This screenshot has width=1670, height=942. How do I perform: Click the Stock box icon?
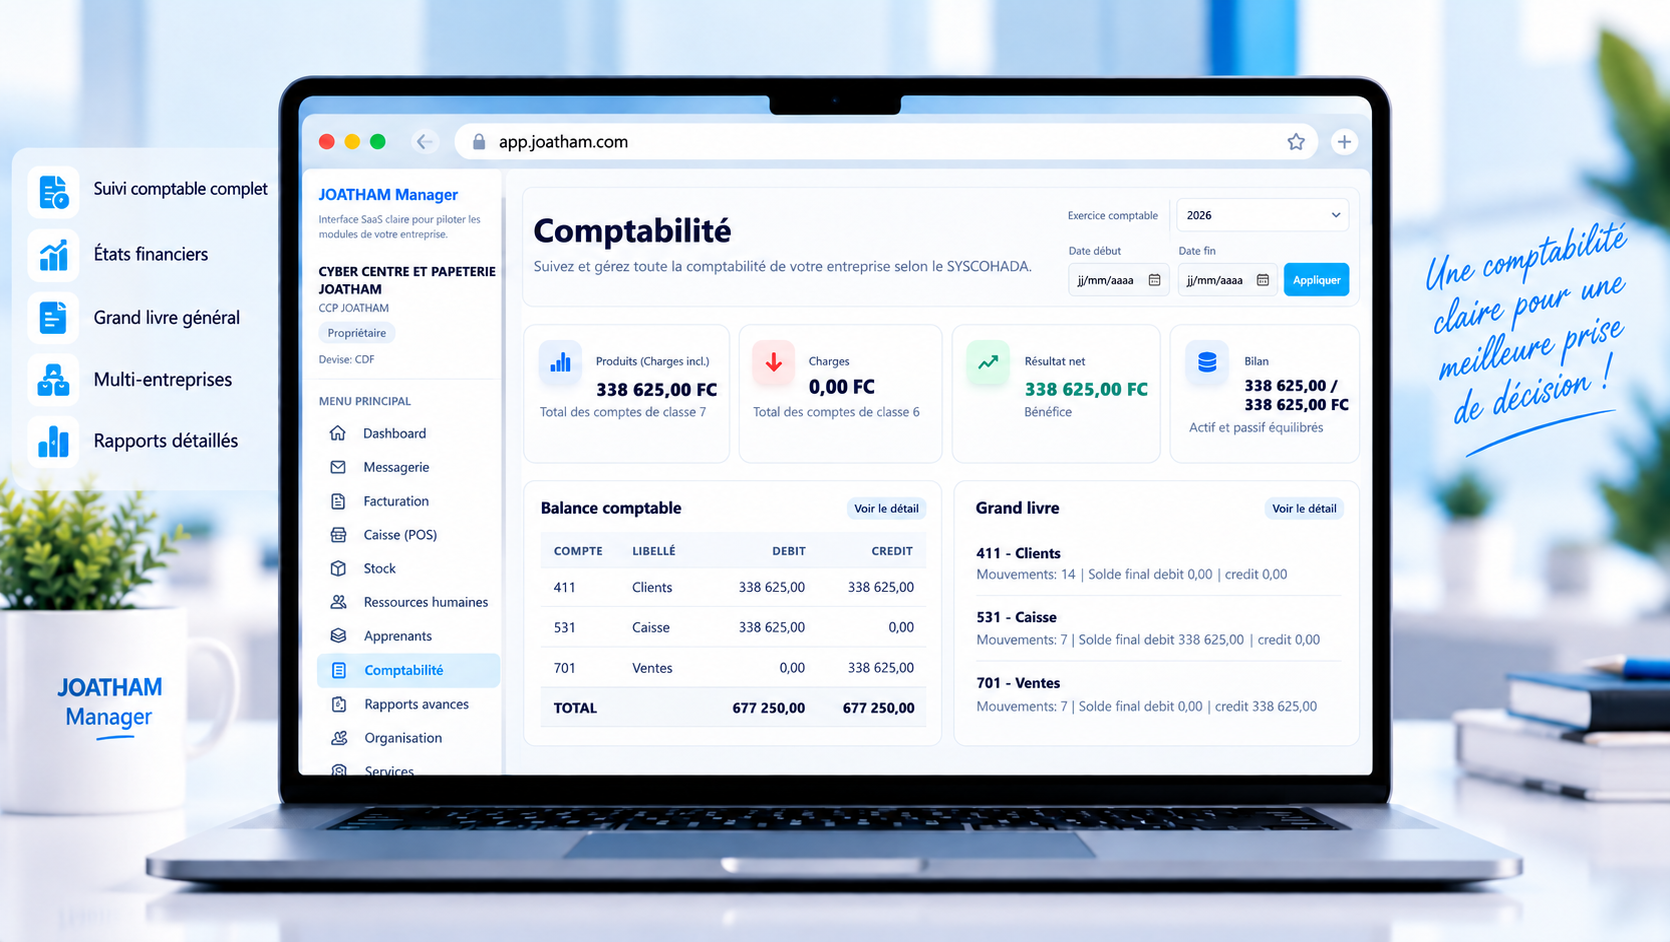[338, 568]
